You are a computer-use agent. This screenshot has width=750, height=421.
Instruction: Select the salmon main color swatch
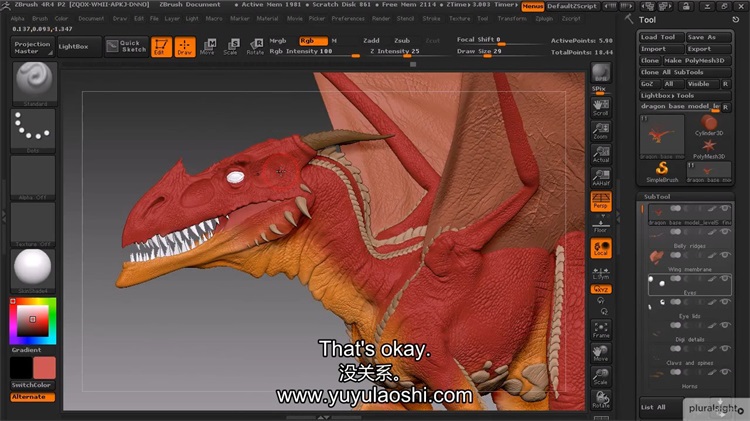[x=44, y=368]
